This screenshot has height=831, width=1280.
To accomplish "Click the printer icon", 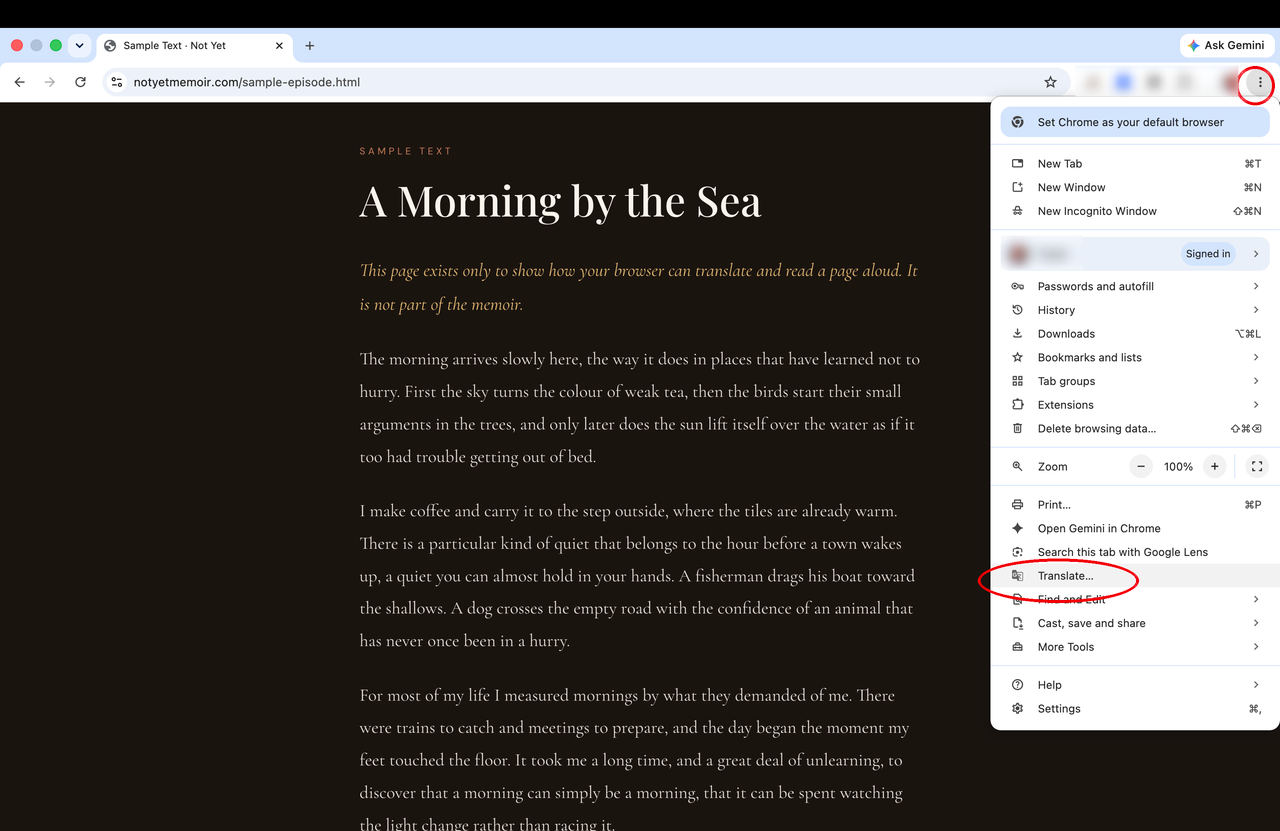I will [1017, 505].
